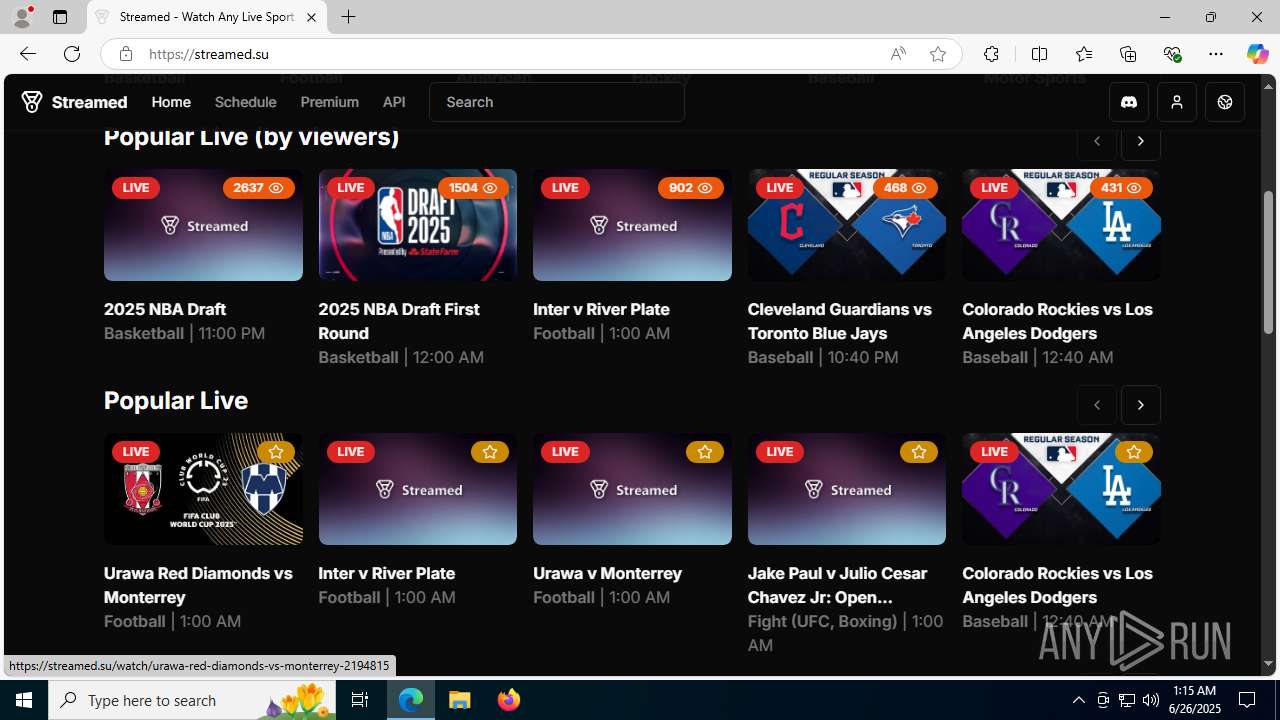Viewport: 1280px width, 720px height.
Task: Click the browser Back arrow
Action: point(27,54)
